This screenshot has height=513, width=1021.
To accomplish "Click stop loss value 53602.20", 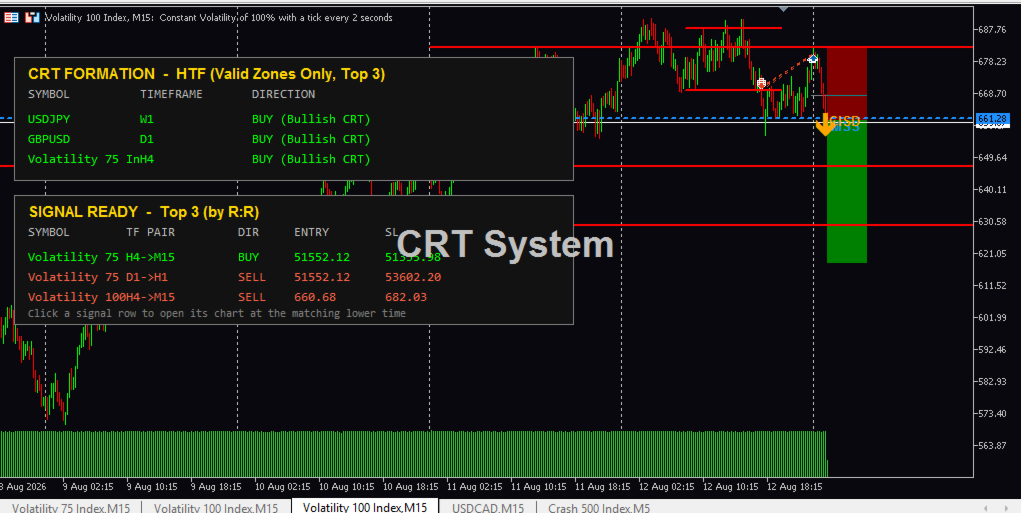I will (x=413, y=277).
